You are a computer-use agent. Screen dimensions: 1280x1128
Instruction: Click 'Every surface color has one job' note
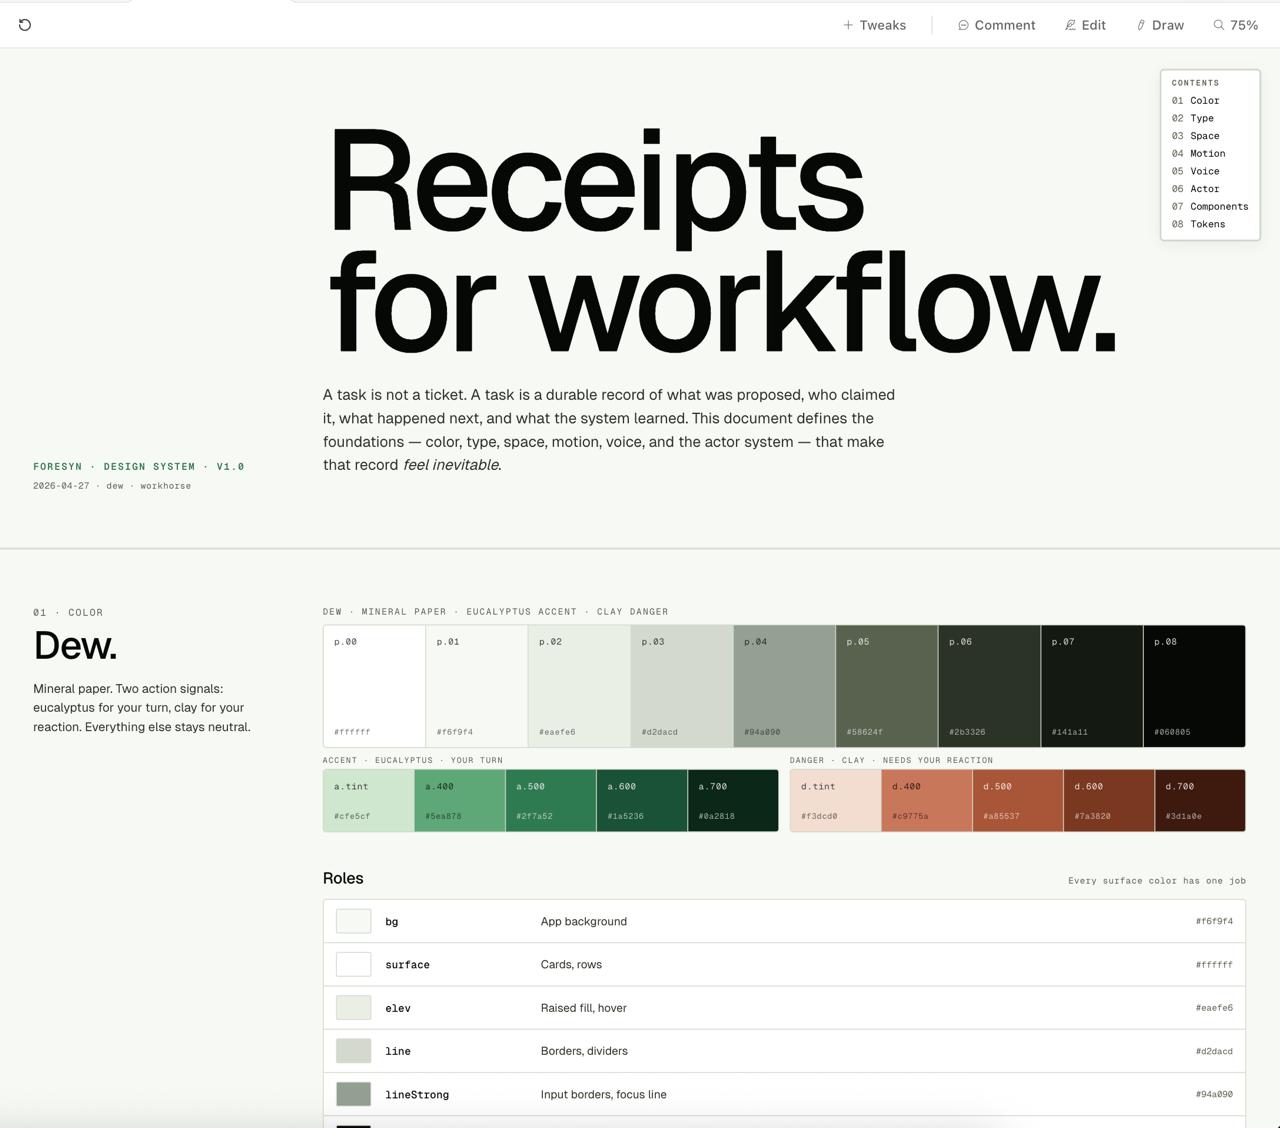click(x=1157, y=881)
